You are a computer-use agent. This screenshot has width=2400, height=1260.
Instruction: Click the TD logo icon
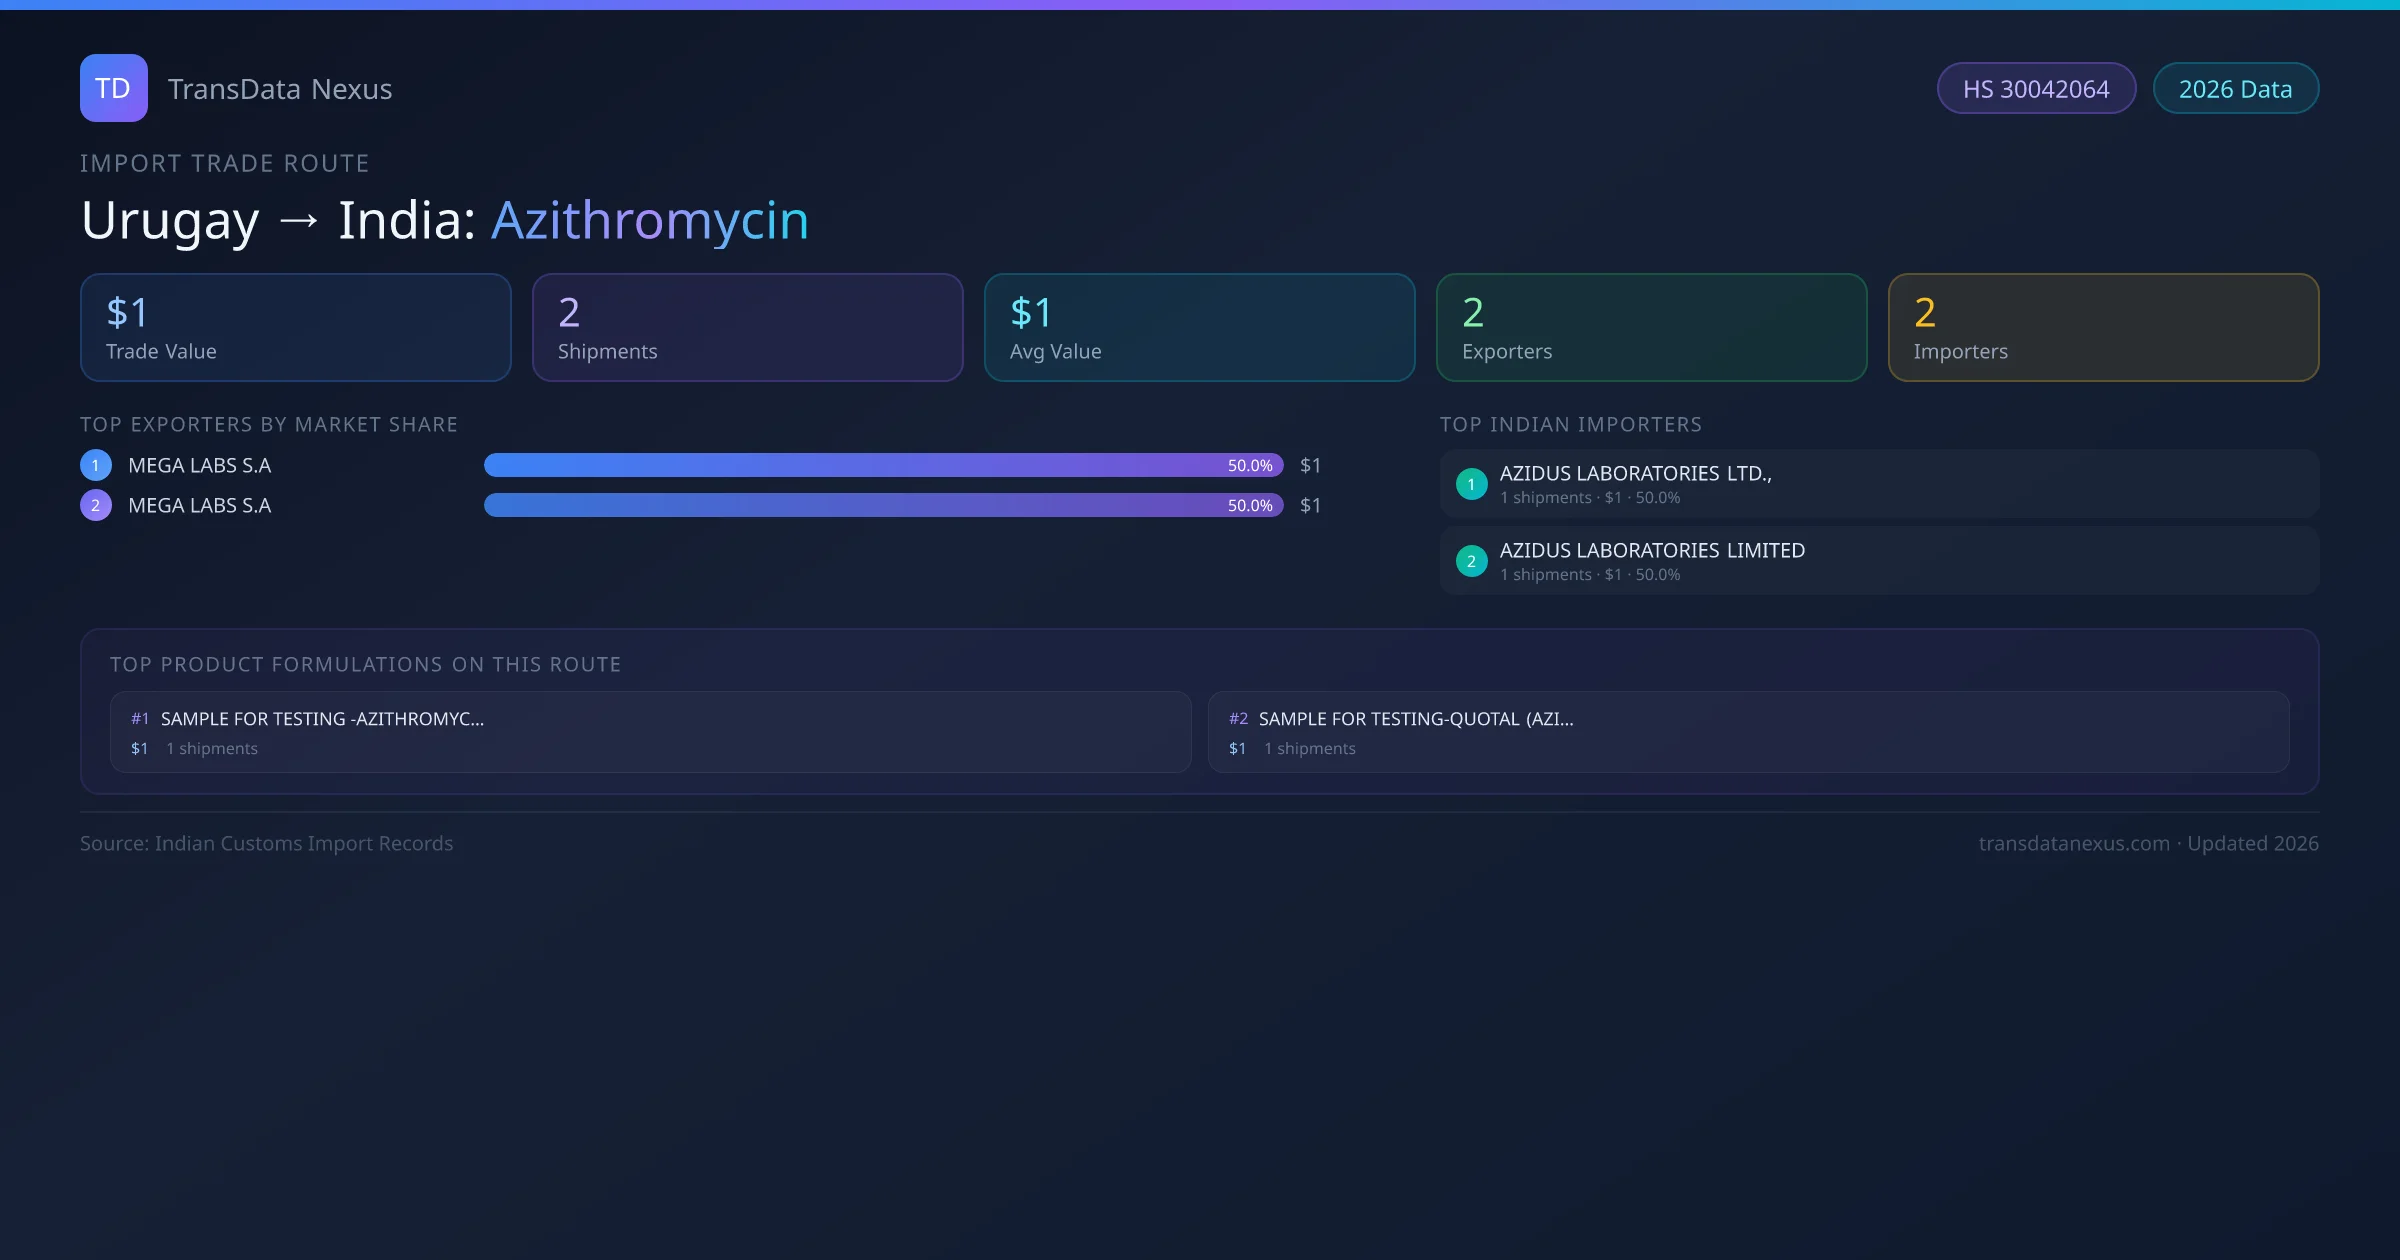click(x=113, y=88)
